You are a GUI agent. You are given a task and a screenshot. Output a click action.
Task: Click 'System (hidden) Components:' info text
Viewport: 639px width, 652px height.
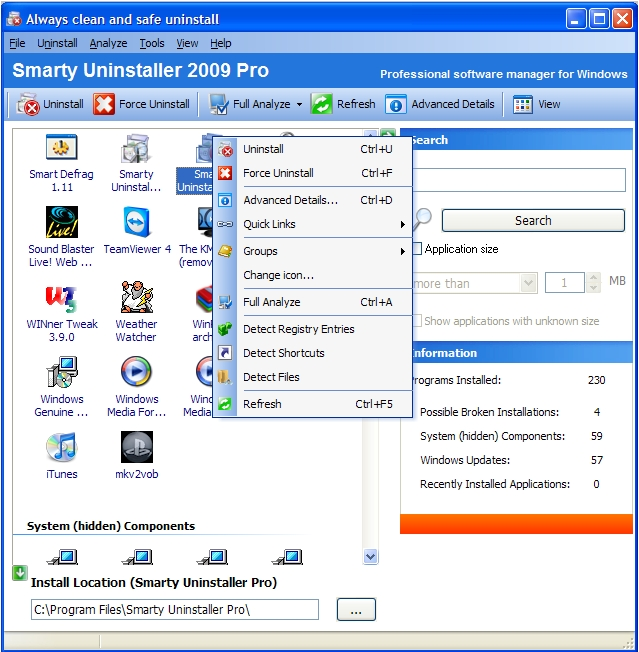pos(492,436)
